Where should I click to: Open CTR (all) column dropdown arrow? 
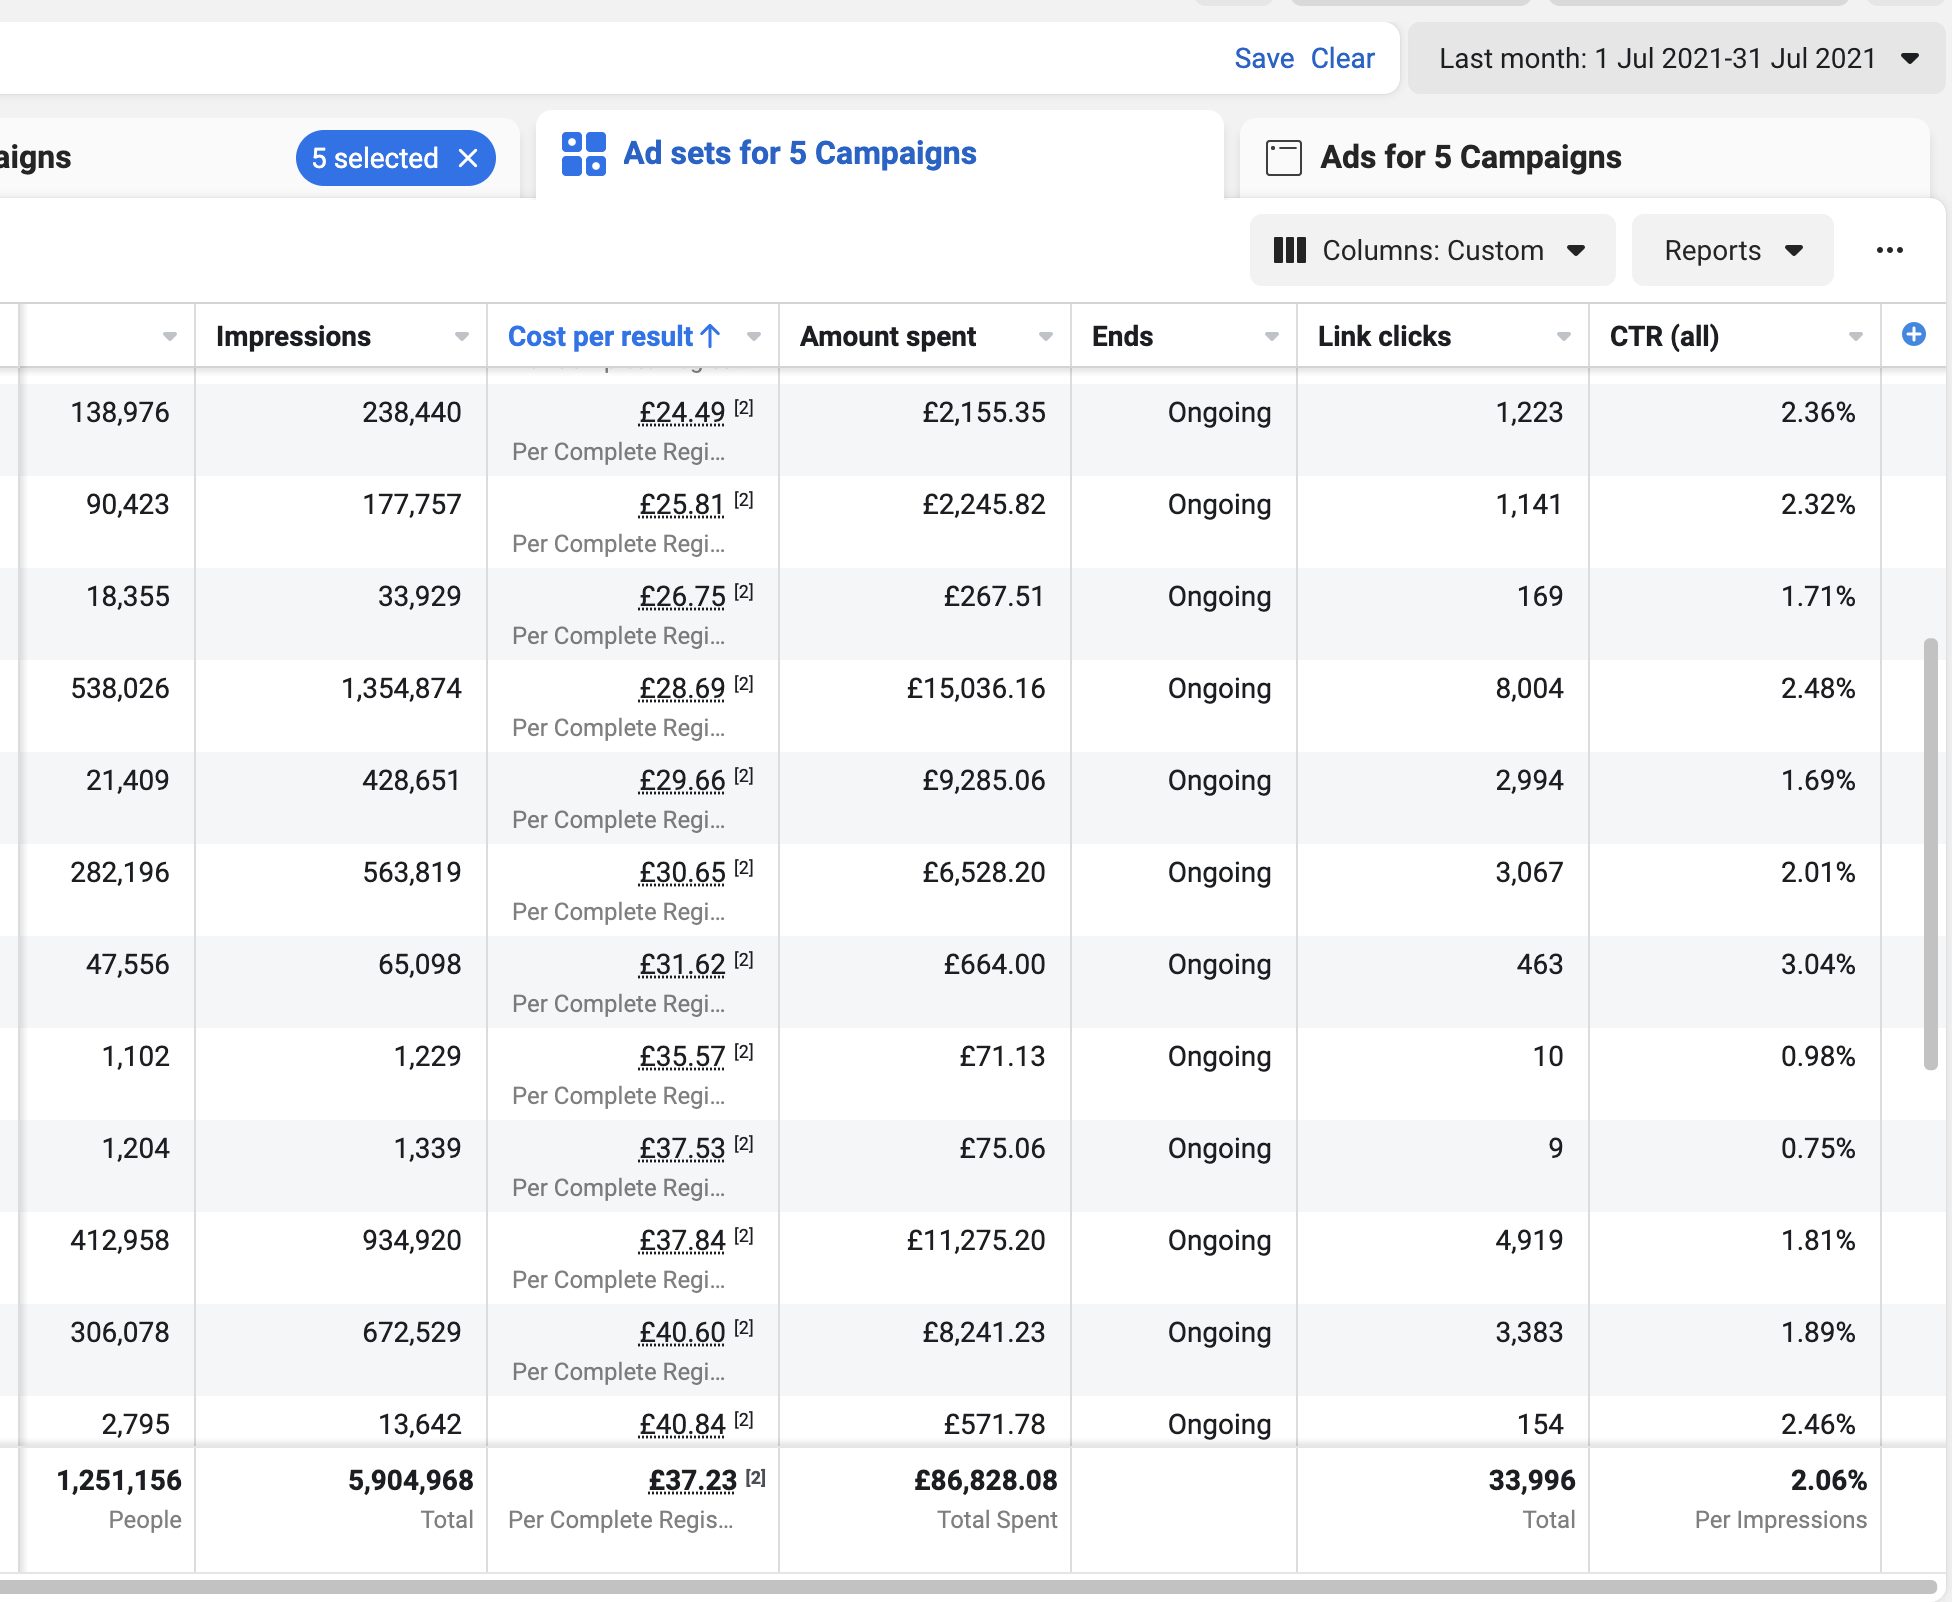[x=1855, y=337]
